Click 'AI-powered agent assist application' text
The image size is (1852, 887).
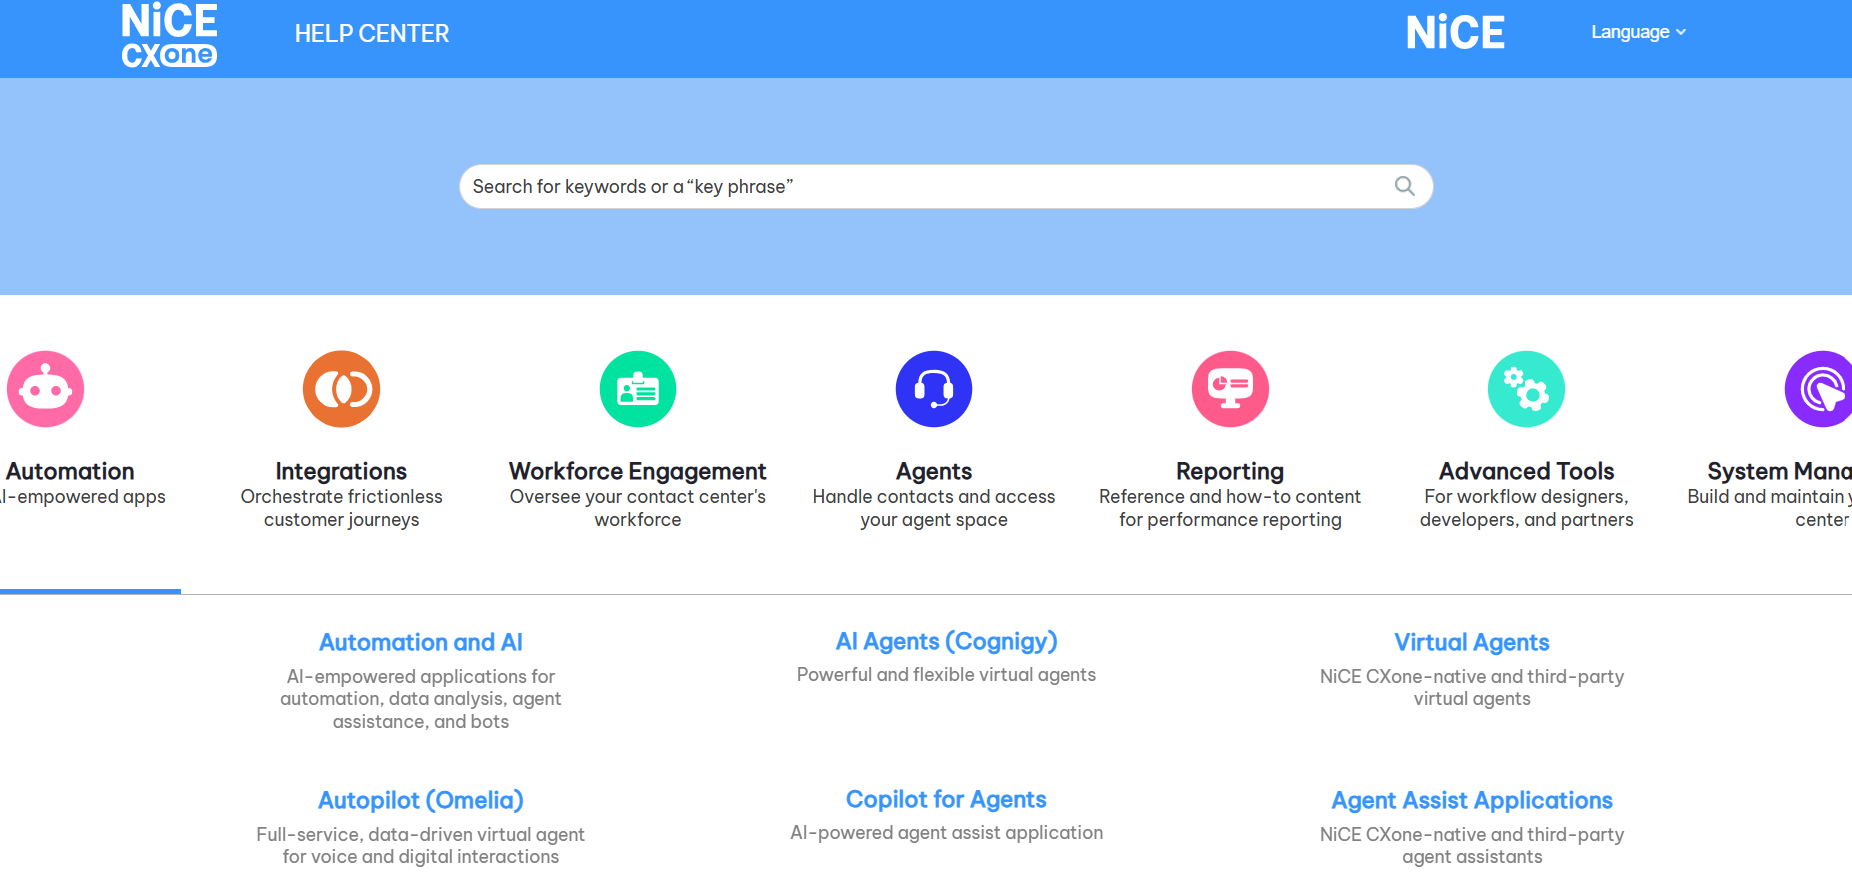pyautogui.click(x=946, y=833)
